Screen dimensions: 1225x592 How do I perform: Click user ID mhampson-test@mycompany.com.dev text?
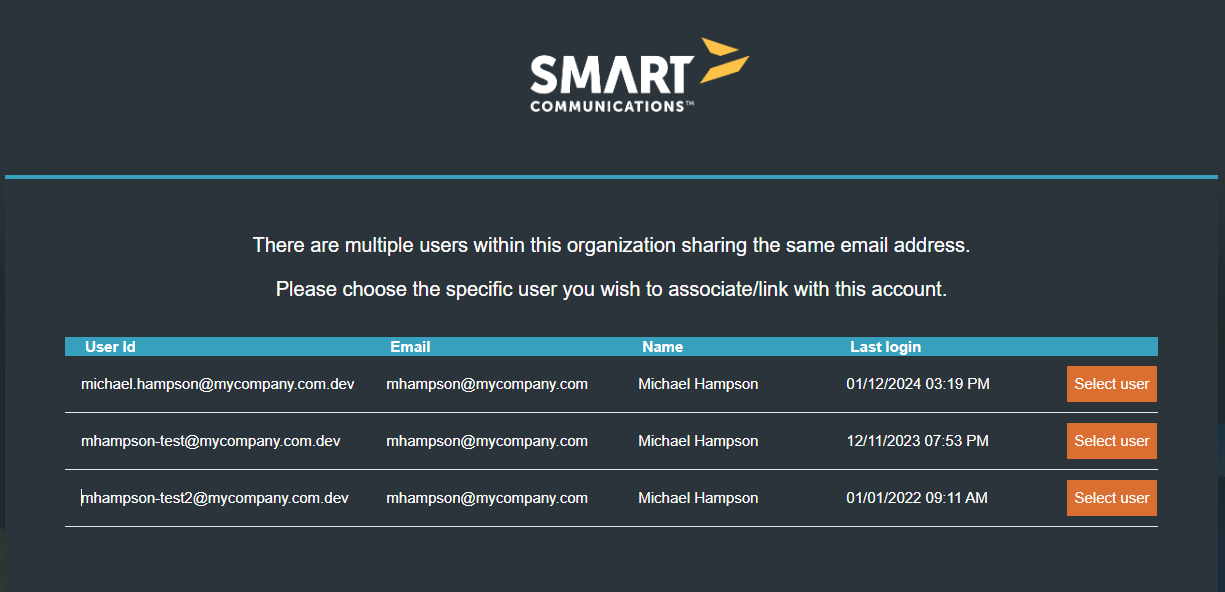pyautogui.click(x=210, y=441)
